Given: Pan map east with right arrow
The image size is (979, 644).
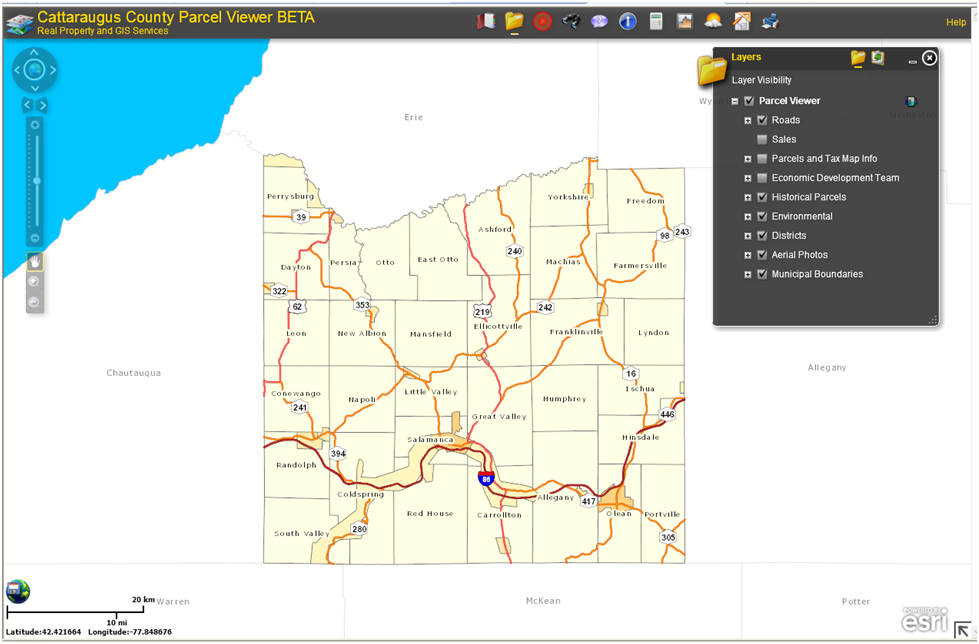Looking at the screenshot, I should pos(52,70).
